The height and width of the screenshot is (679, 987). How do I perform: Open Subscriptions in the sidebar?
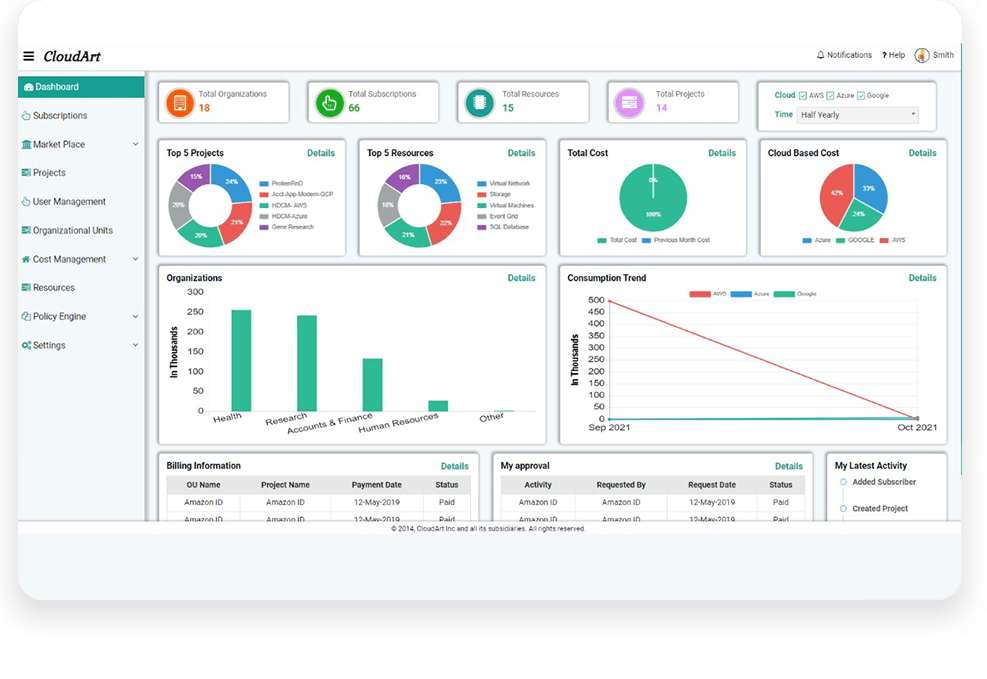(60, 116)
